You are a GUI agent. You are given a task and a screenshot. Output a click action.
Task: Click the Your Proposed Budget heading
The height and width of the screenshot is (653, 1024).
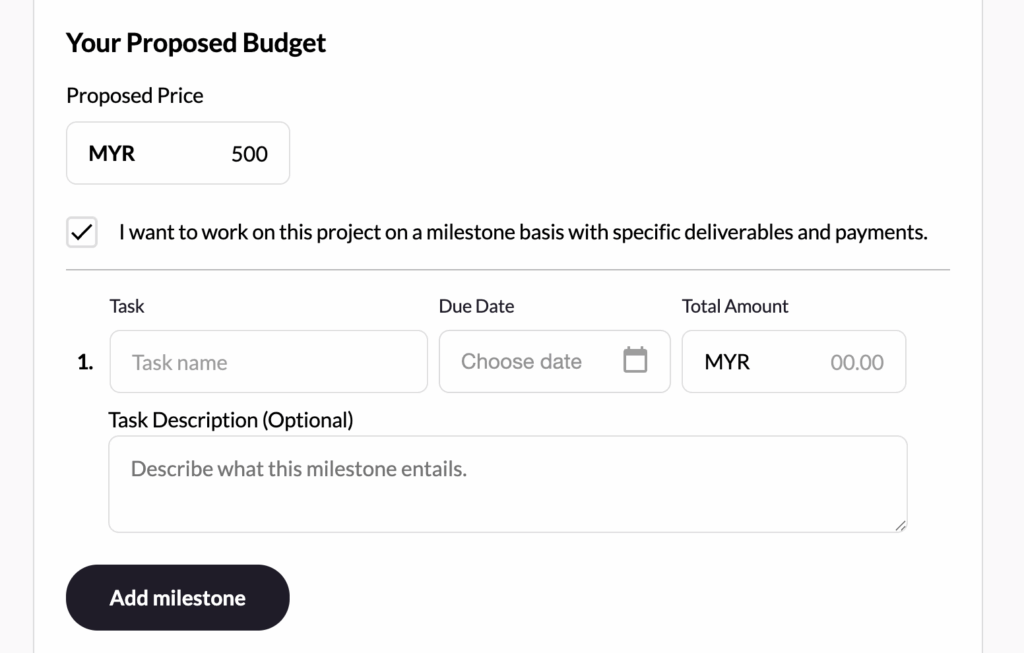tap(196, 43)
